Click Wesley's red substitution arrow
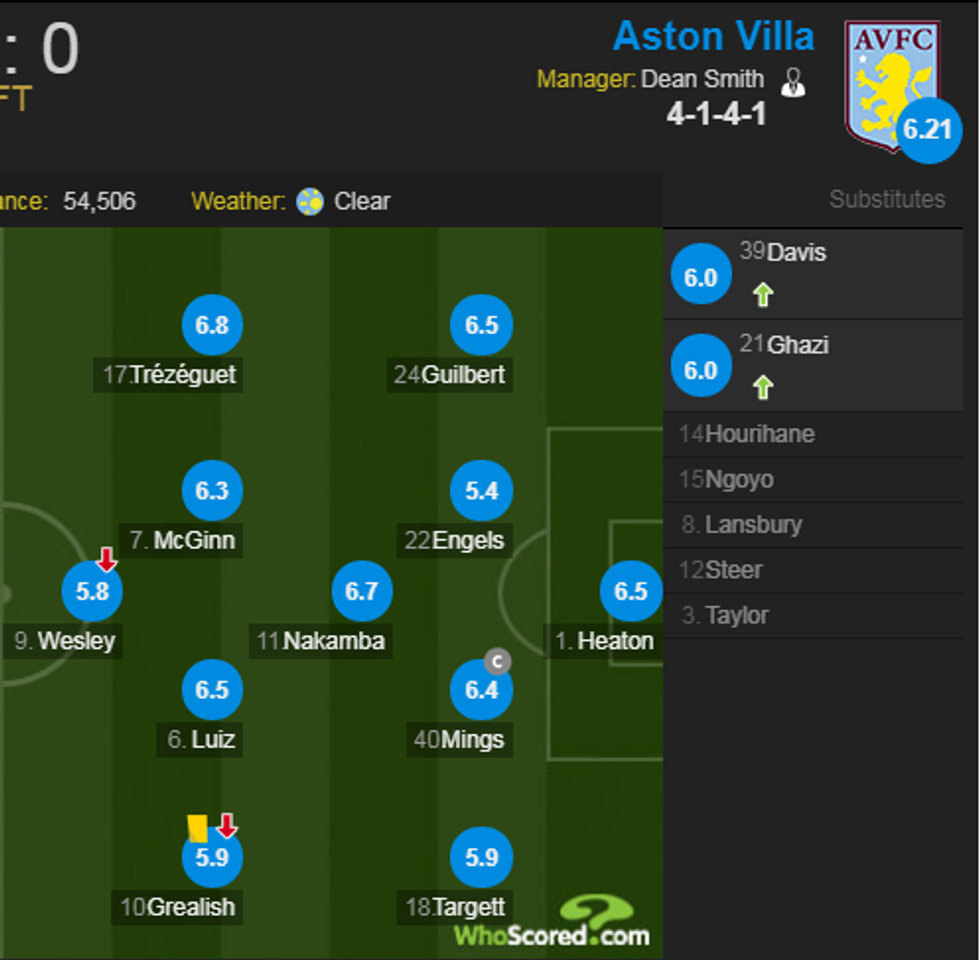This screenshot has width=980, height=960. [106, 559]
